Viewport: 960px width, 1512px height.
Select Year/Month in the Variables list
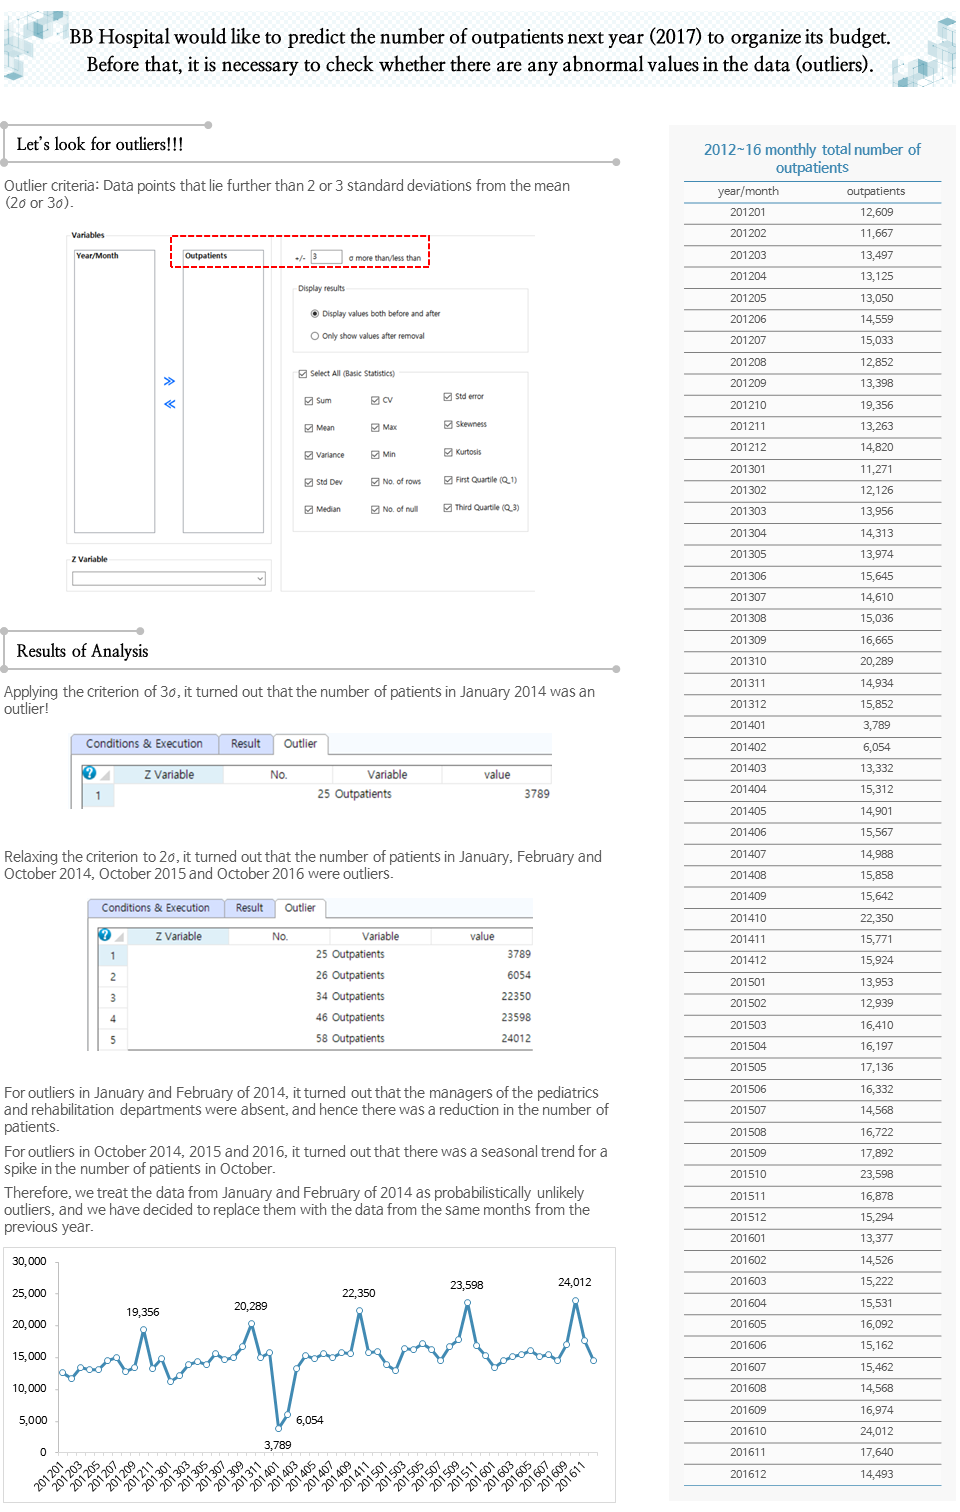tap(97, 256)
